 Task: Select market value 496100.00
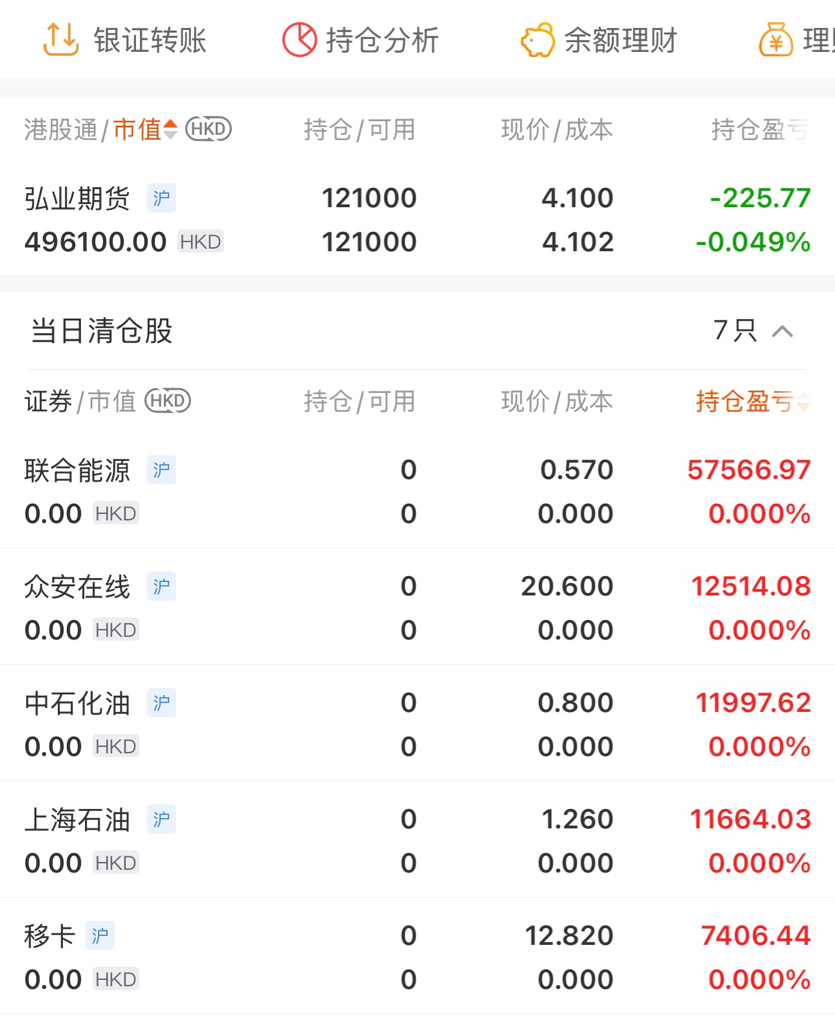pyautogui.click(x=95, y=242)
